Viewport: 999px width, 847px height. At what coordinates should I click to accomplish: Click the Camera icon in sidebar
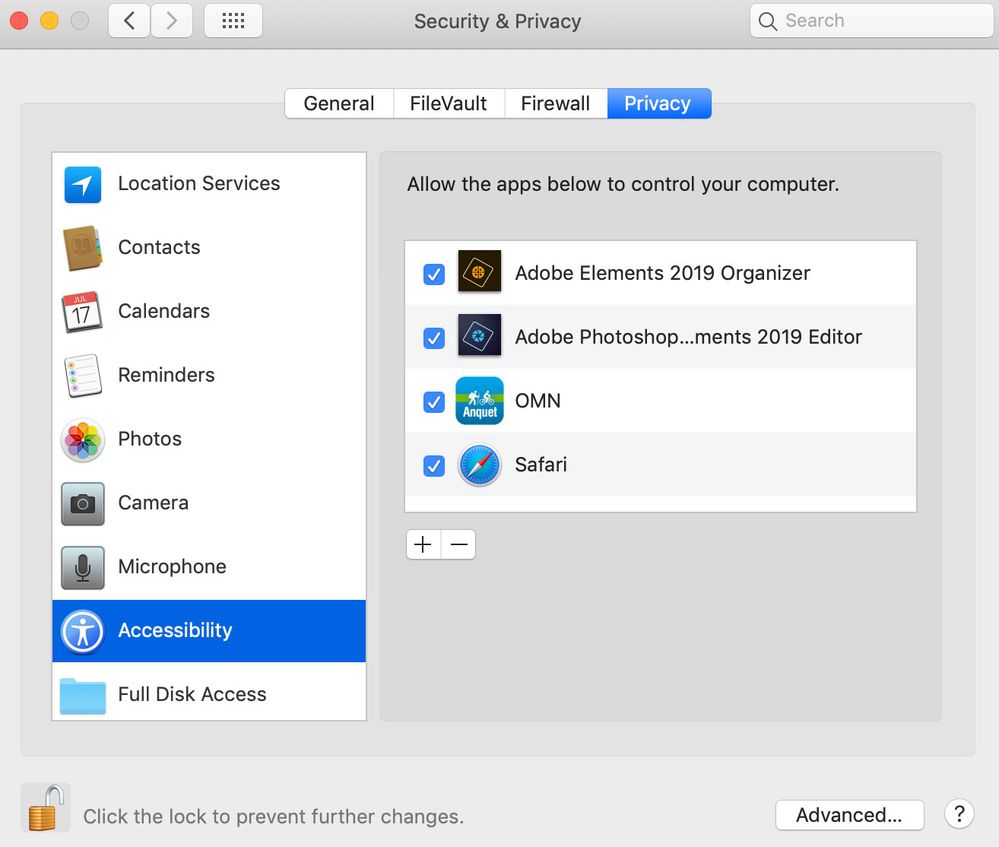coord(83,503)
